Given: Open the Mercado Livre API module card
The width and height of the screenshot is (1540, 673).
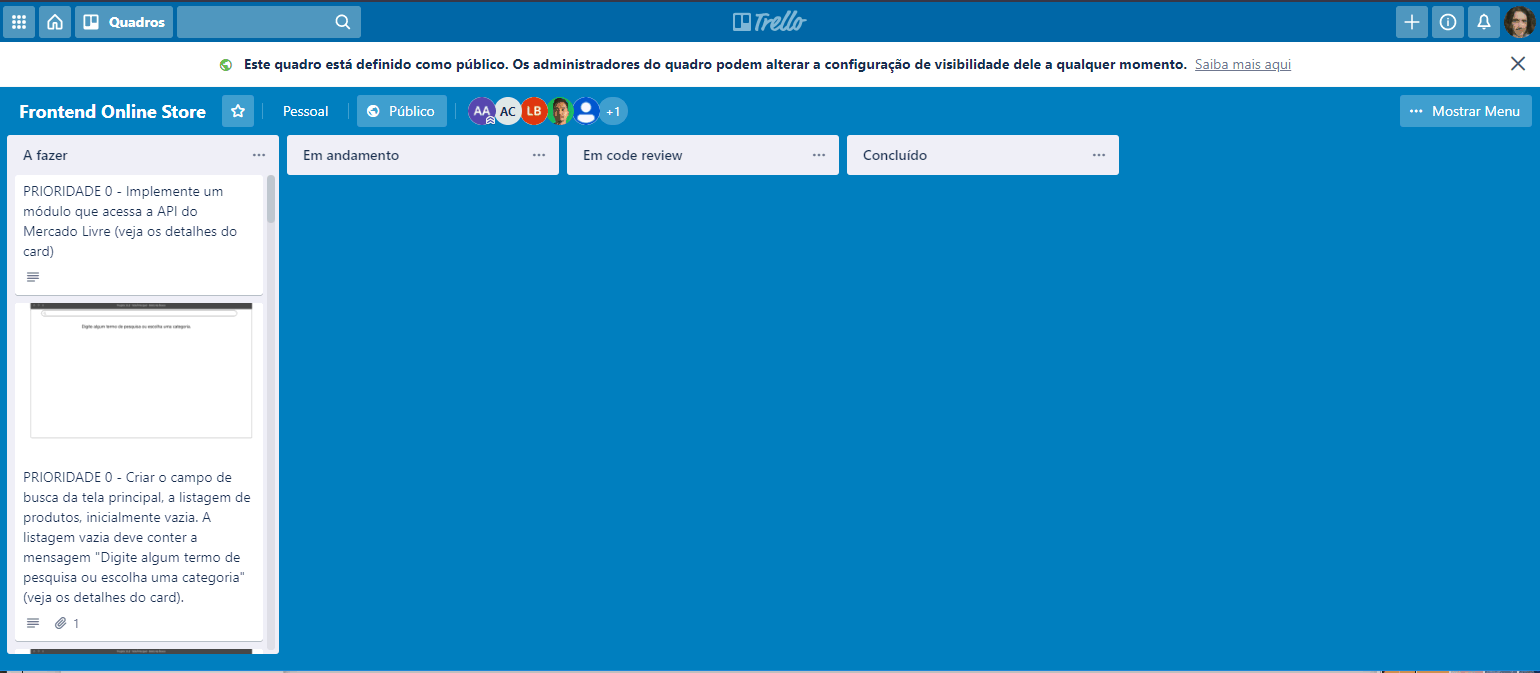Looking at the screenshot, I should [139, 235].
